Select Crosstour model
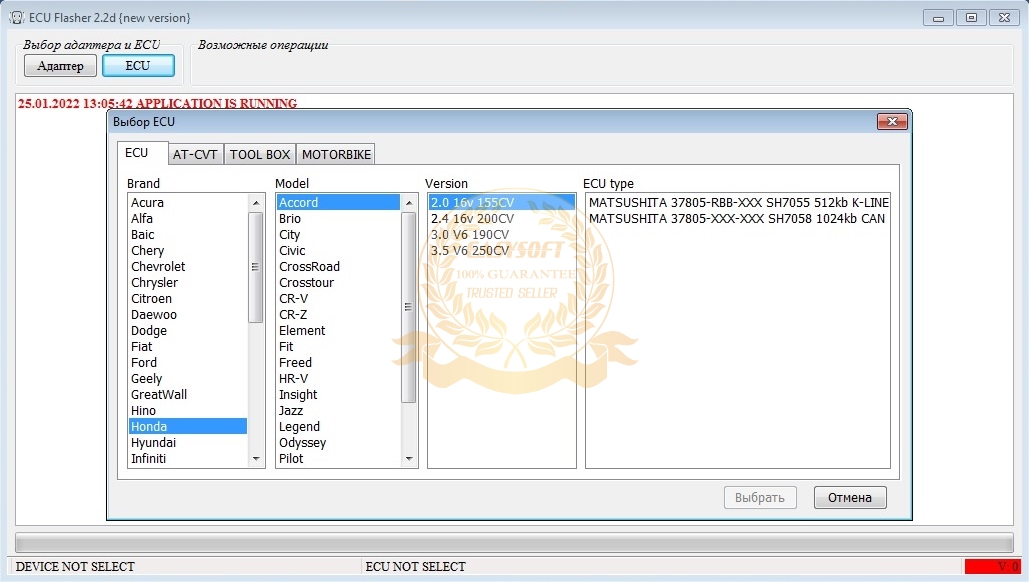This screenshot has height=582, width=1029. [x=338, y=282]
